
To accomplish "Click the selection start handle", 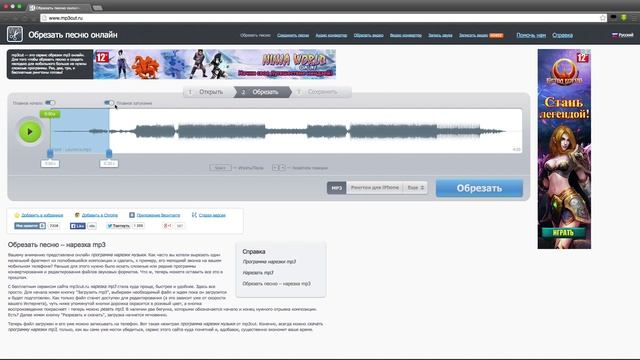I will (x=50, y=153).
